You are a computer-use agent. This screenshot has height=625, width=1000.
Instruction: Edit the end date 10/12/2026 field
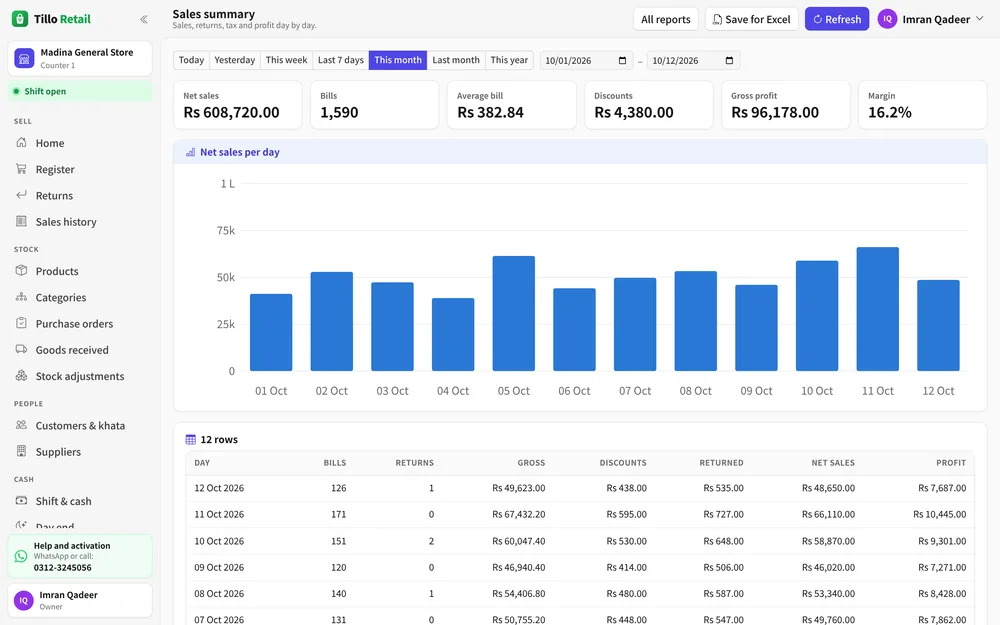pyautogui.click(x=693, y=61)
